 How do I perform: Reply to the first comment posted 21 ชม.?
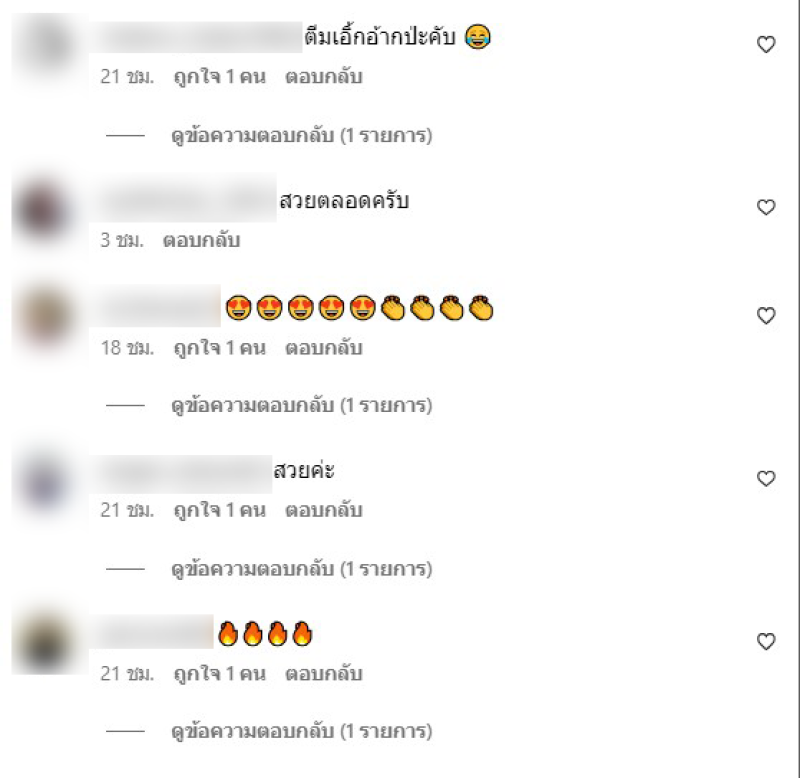323,77
